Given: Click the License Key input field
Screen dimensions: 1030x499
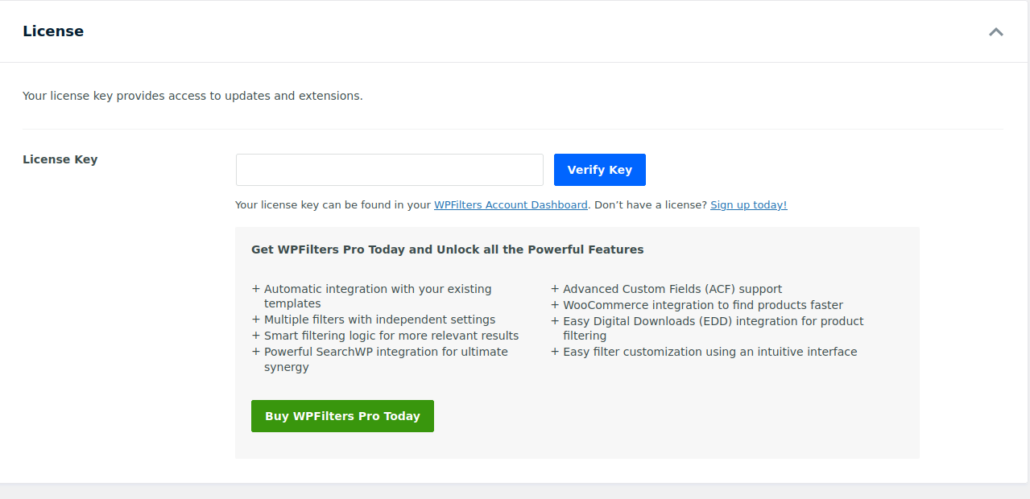Looking at the screenshot, I should [389, 170].
